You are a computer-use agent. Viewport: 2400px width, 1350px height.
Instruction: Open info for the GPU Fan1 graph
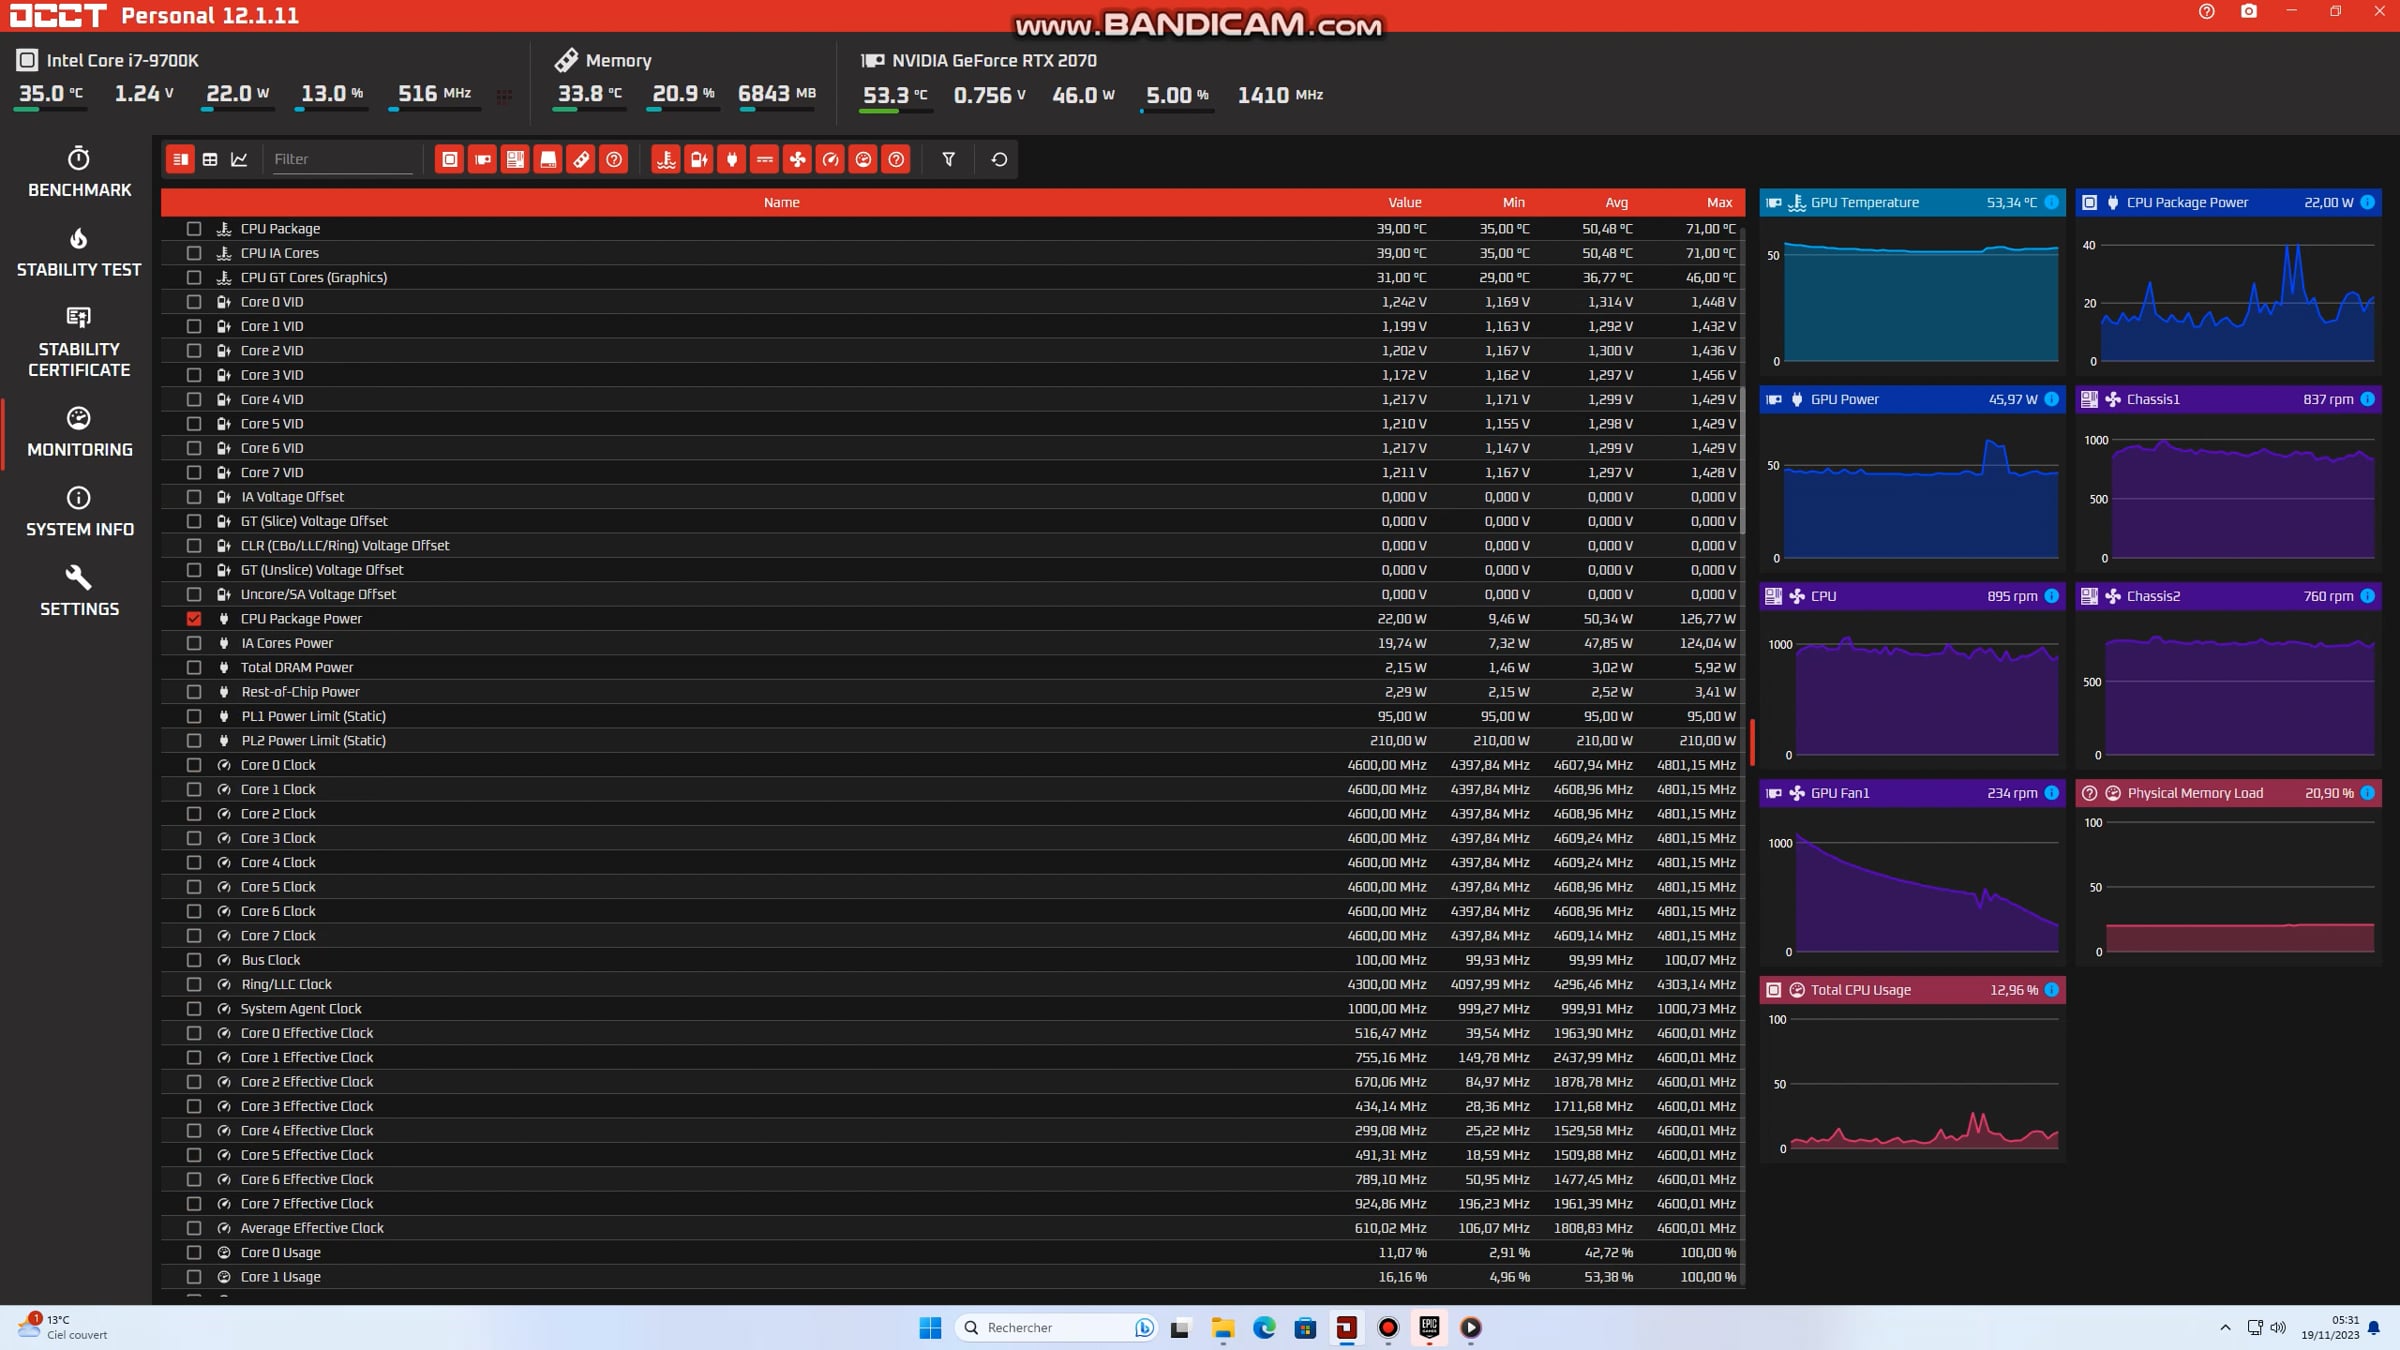tap(2052, 793)
